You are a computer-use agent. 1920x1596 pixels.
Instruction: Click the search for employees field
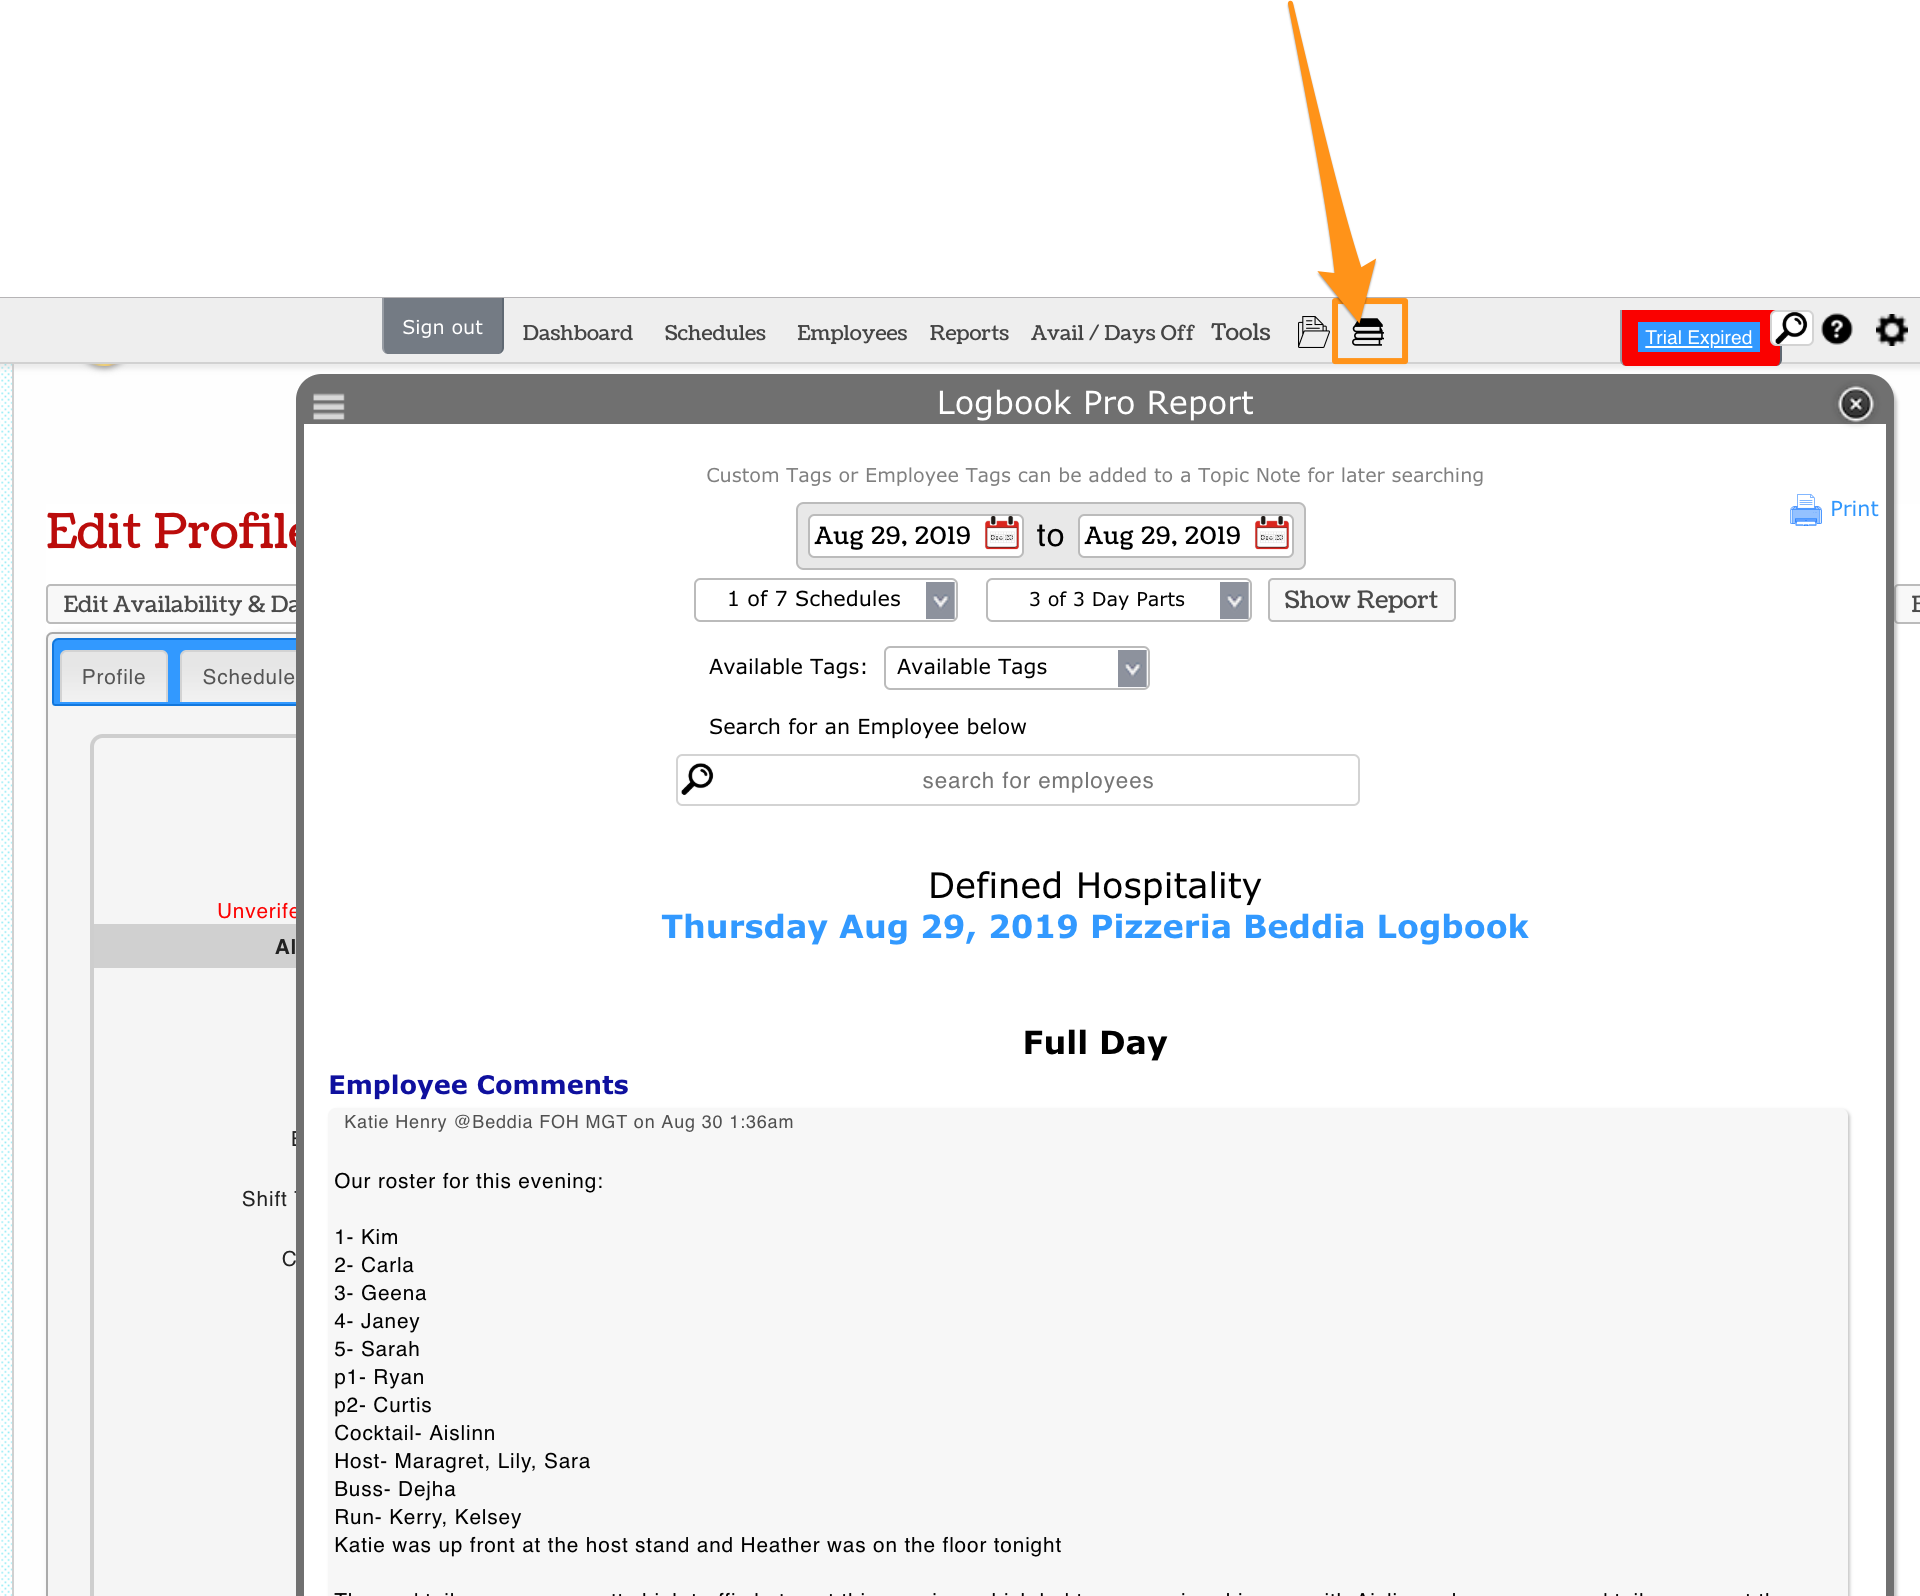1036,781
